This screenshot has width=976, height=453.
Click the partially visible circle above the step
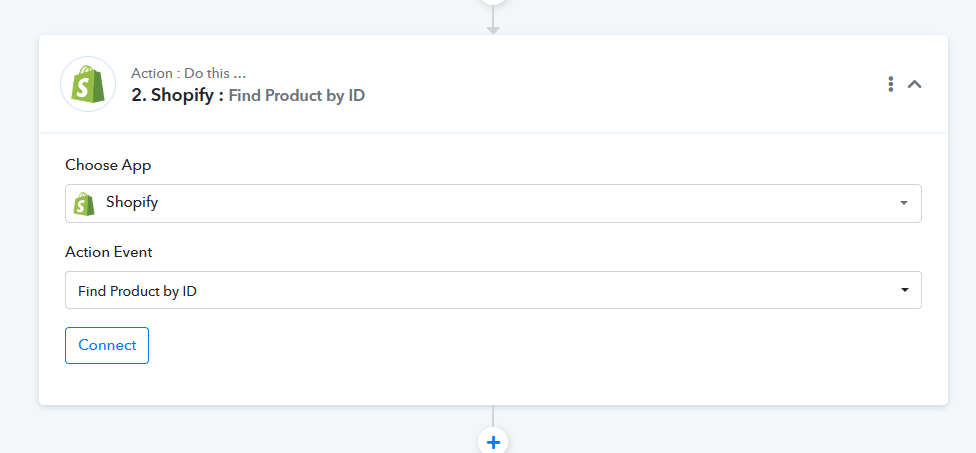click(493, 2)
